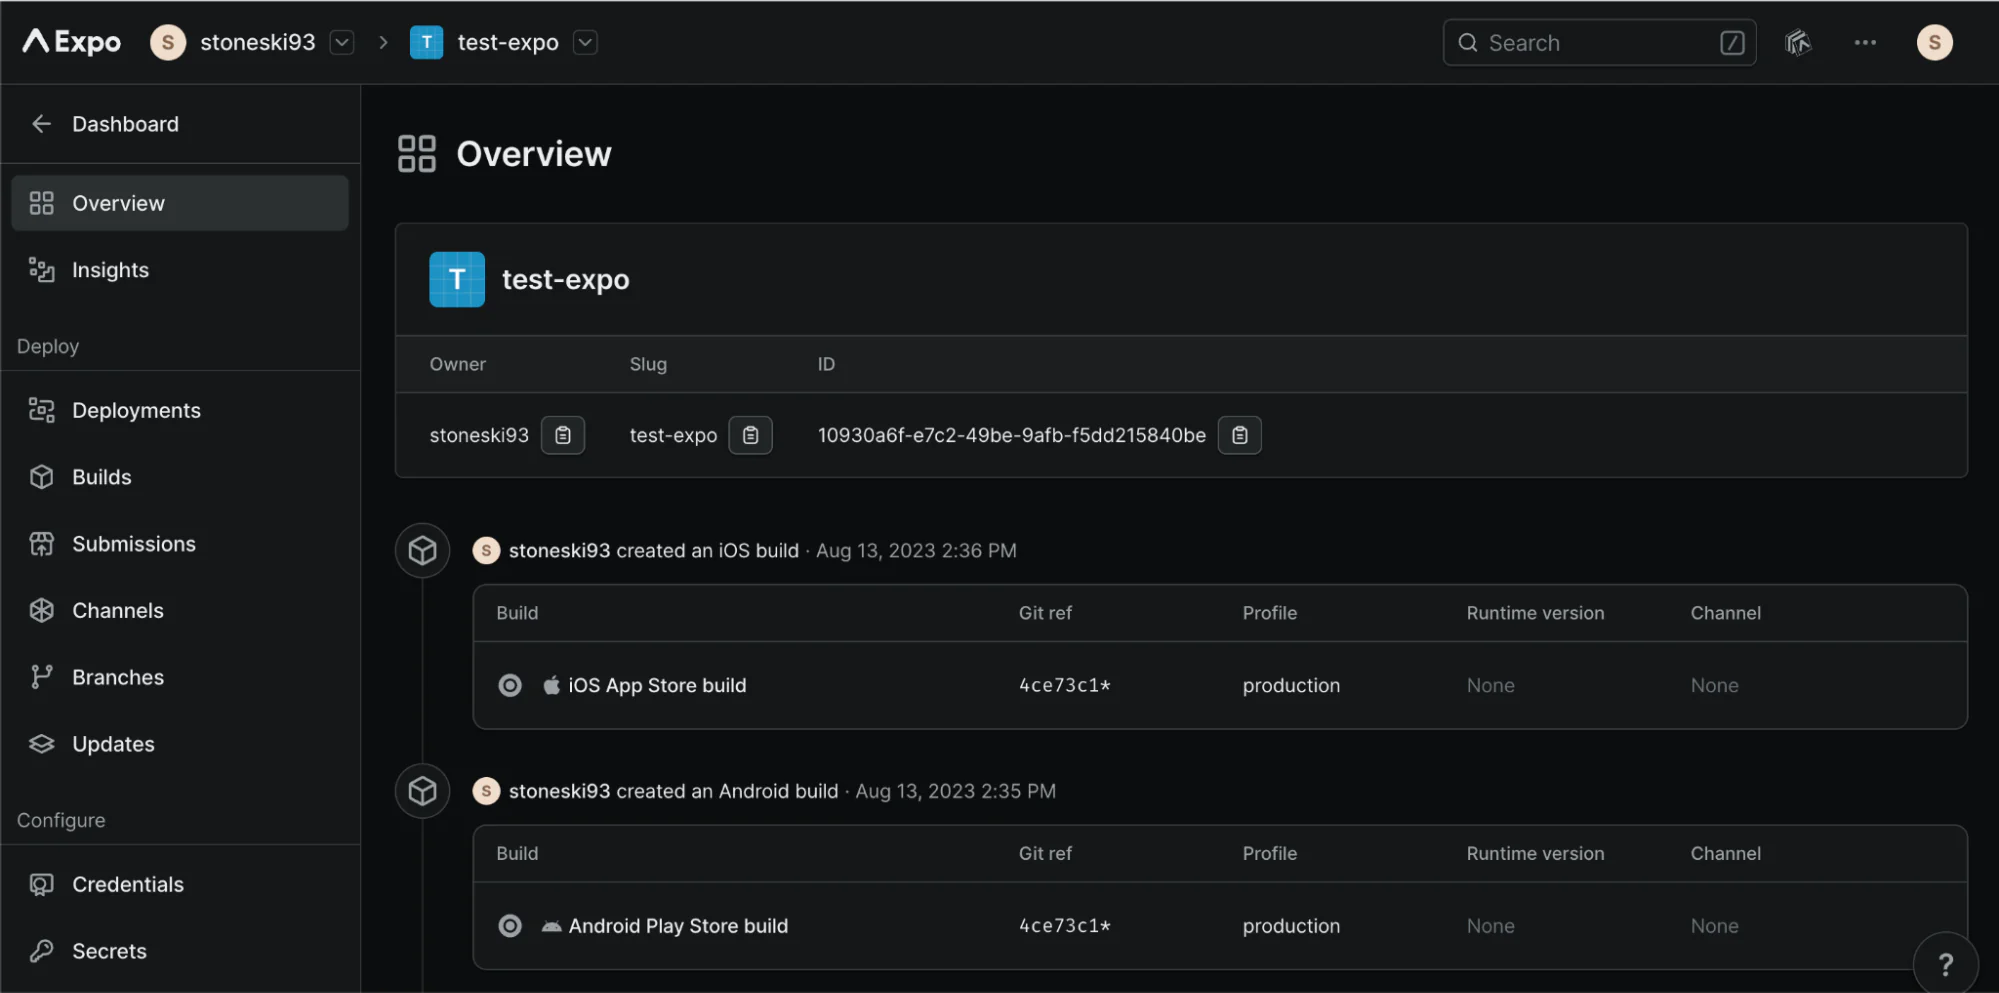Screen dimensions: 1999x993
Task: Open the Android Play Store build
Action: [x=678, y=926]
